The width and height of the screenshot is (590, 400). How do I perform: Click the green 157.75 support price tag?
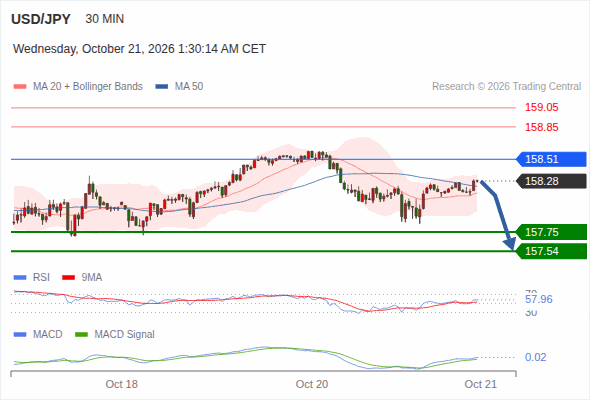551,232
